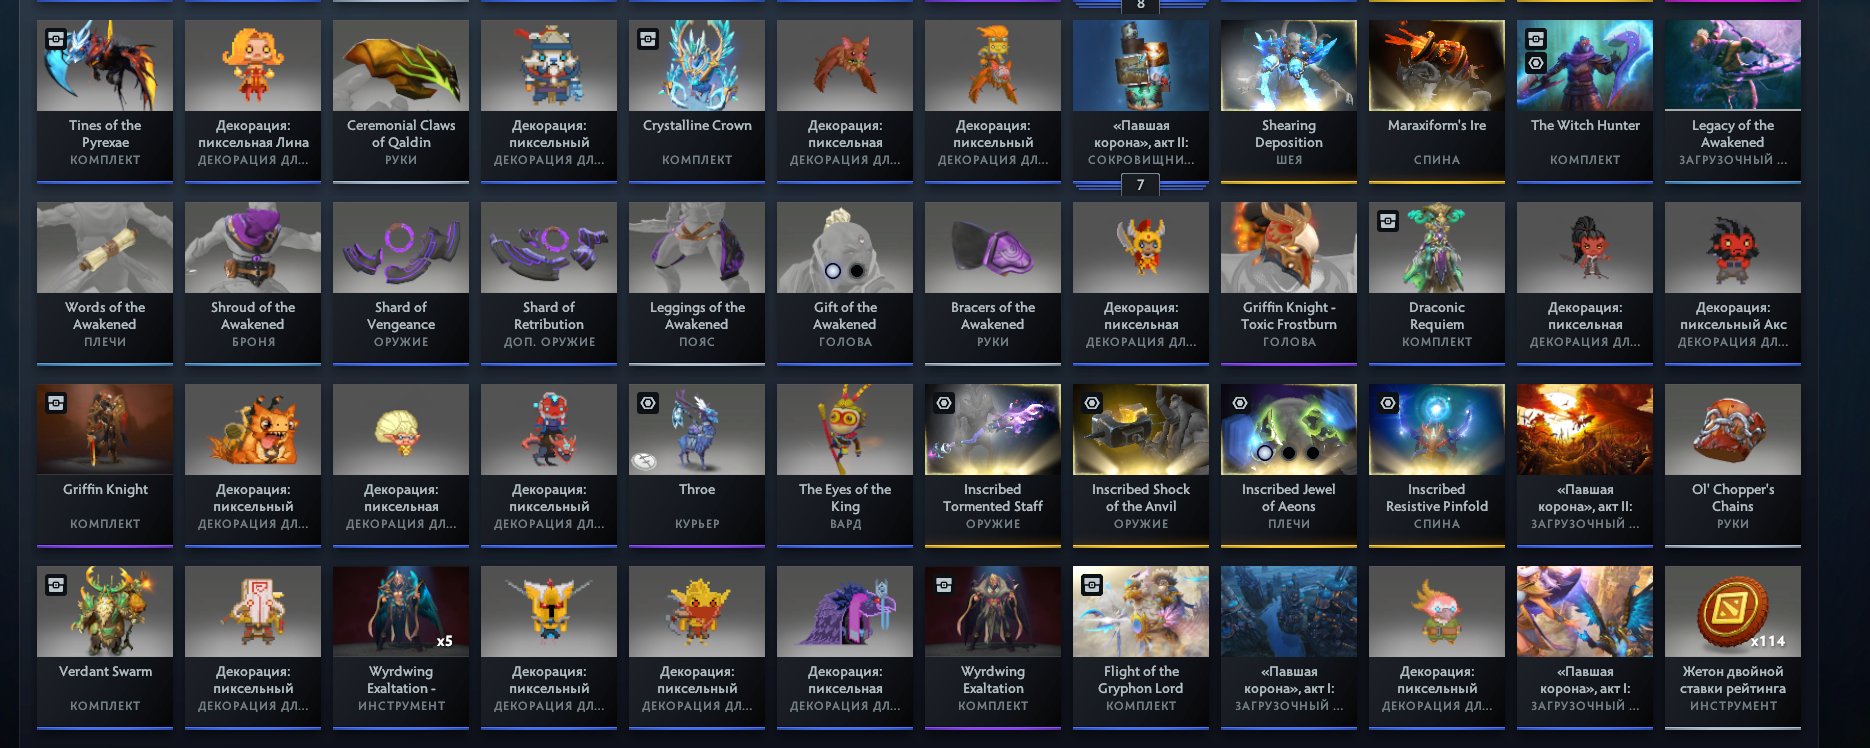Open the double rating token x114 item
Image resolution: width=1870 pixels, height=748 pixels.
1733,647
